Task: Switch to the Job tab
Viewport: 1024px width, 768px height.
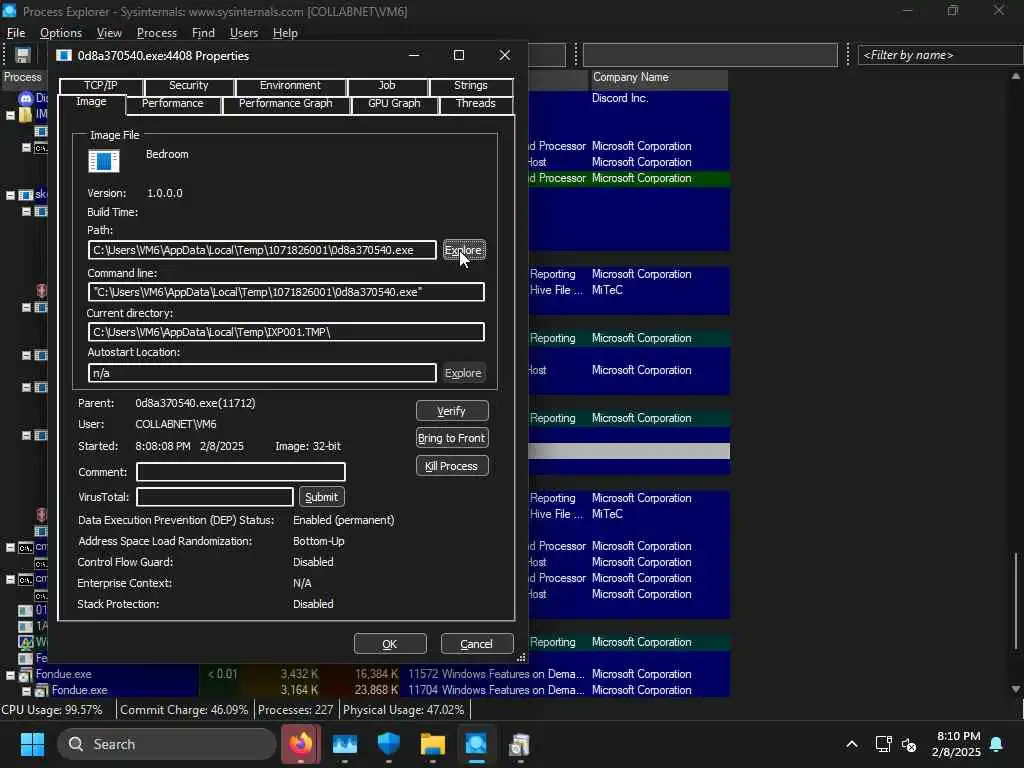Action: (x=387, y=86)
